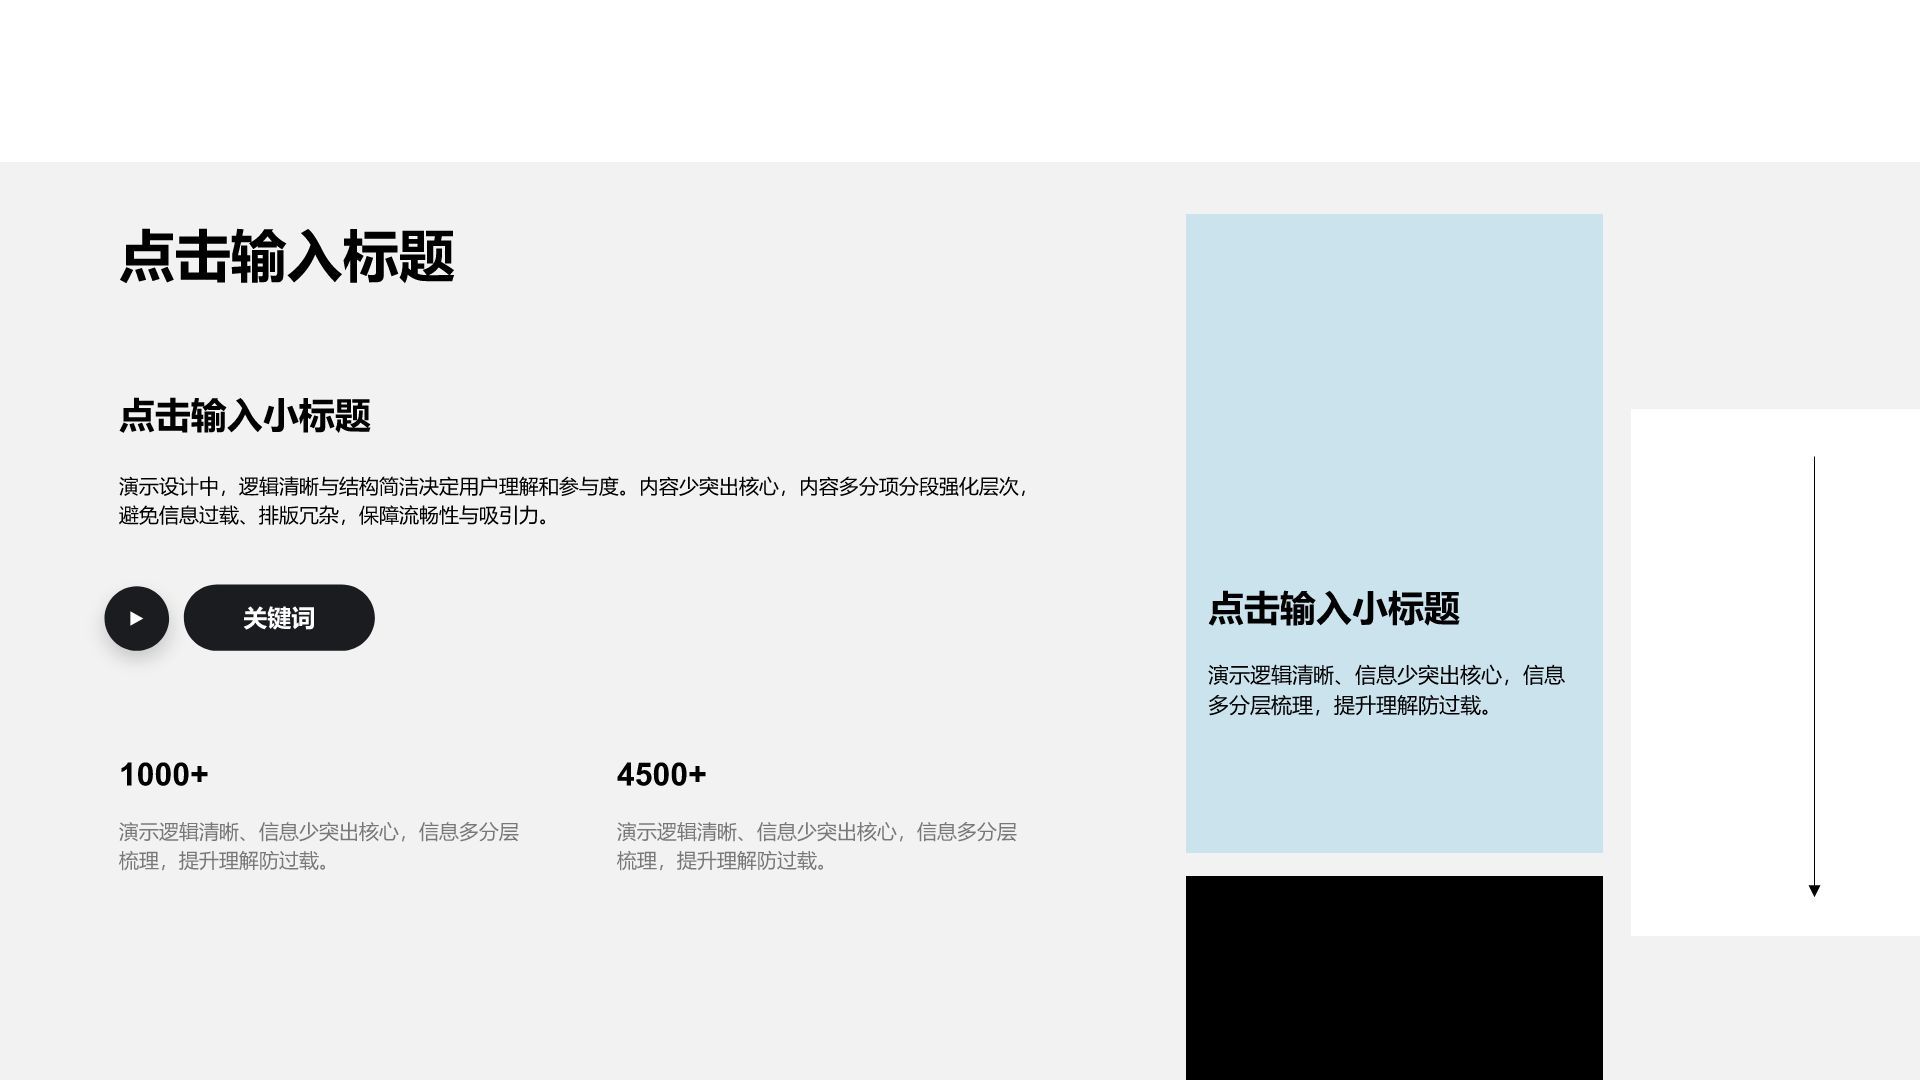The width and height of the screenshot is (1920, 1080).
Task: Click the black 关键词 pill button
Action: point(279,618)
